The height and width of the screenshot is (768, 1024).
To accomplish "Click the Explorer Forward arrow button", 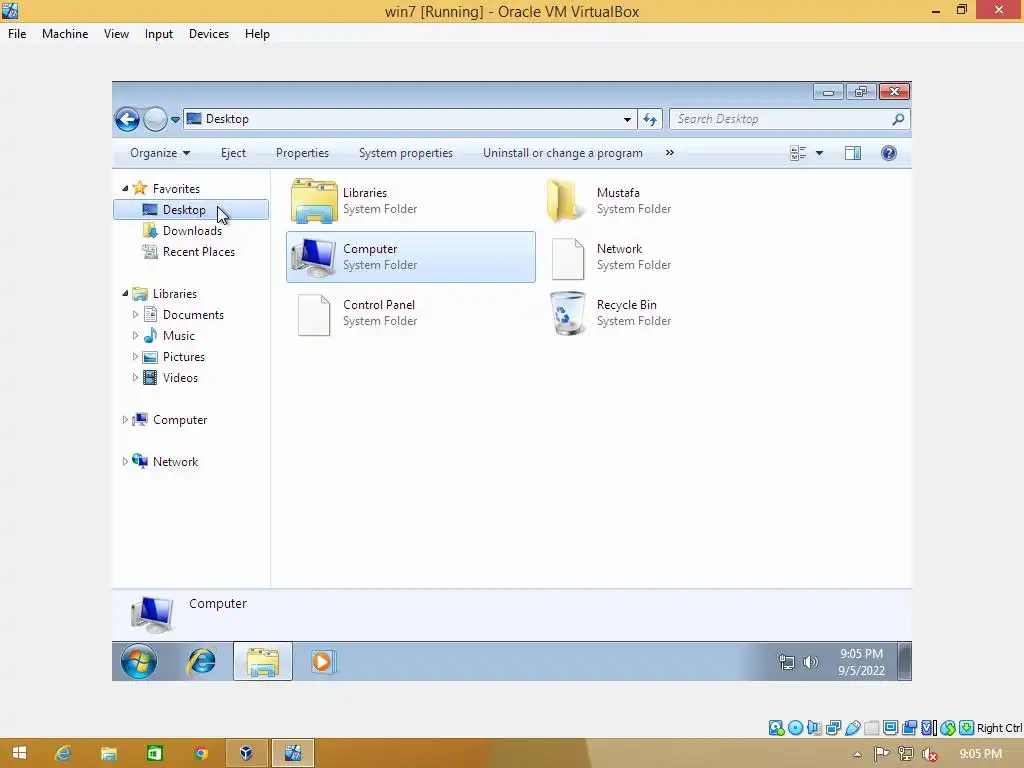I will pos(155,120).
